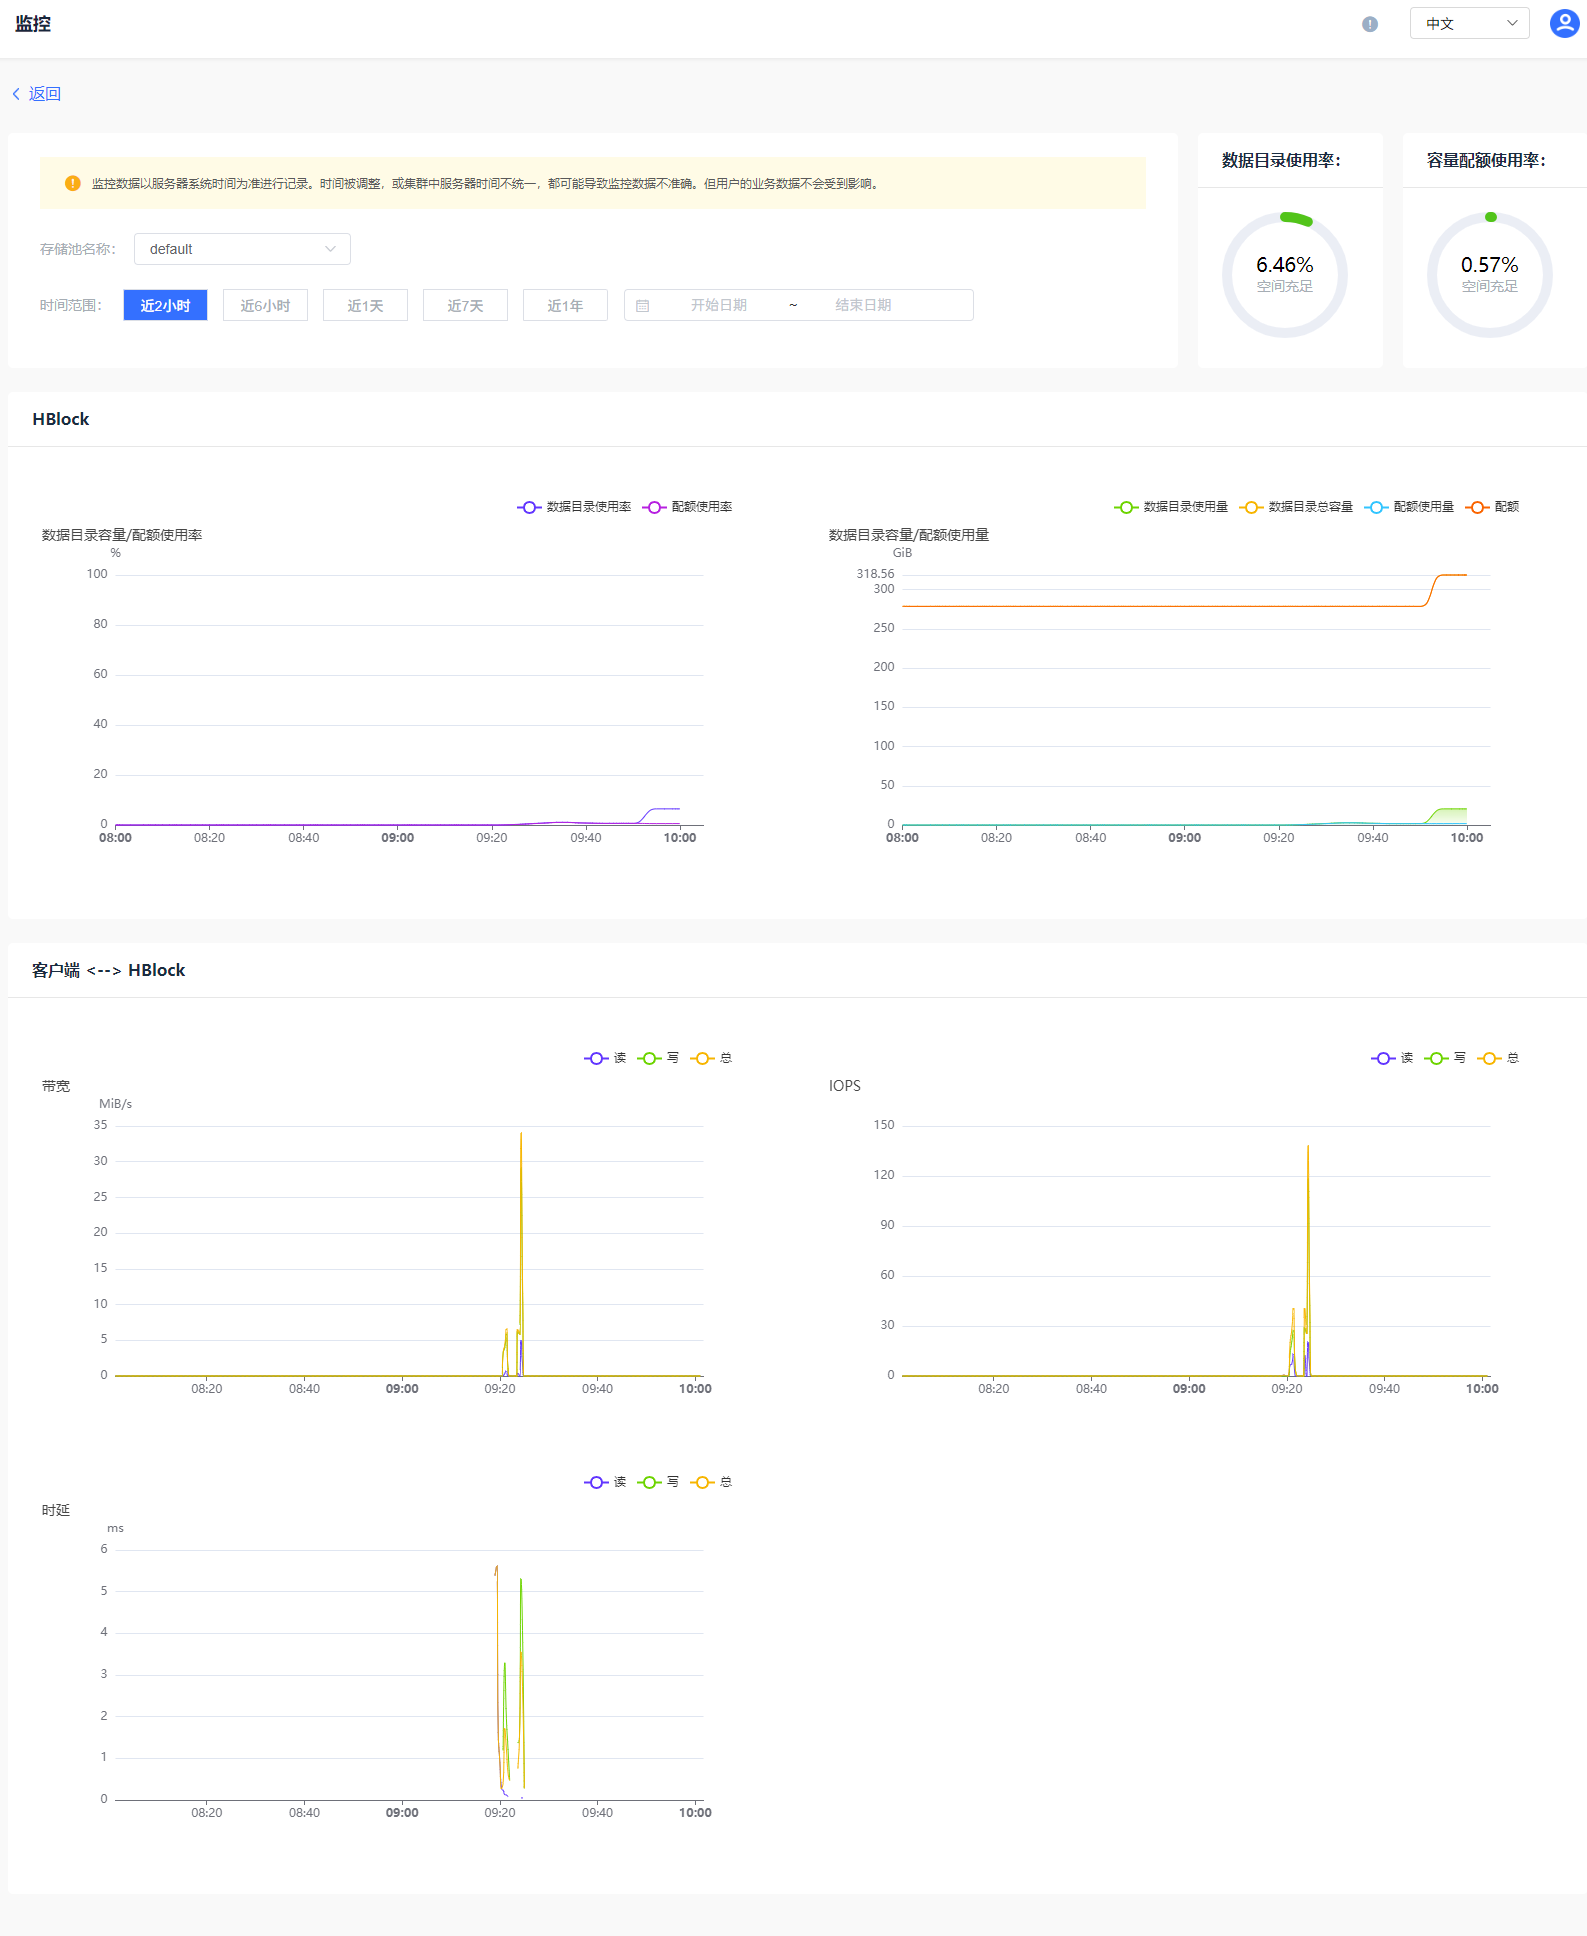Click the 返回 back link
The height and width of the screenshot is (1936, 1587).
[x=44, y=94]
